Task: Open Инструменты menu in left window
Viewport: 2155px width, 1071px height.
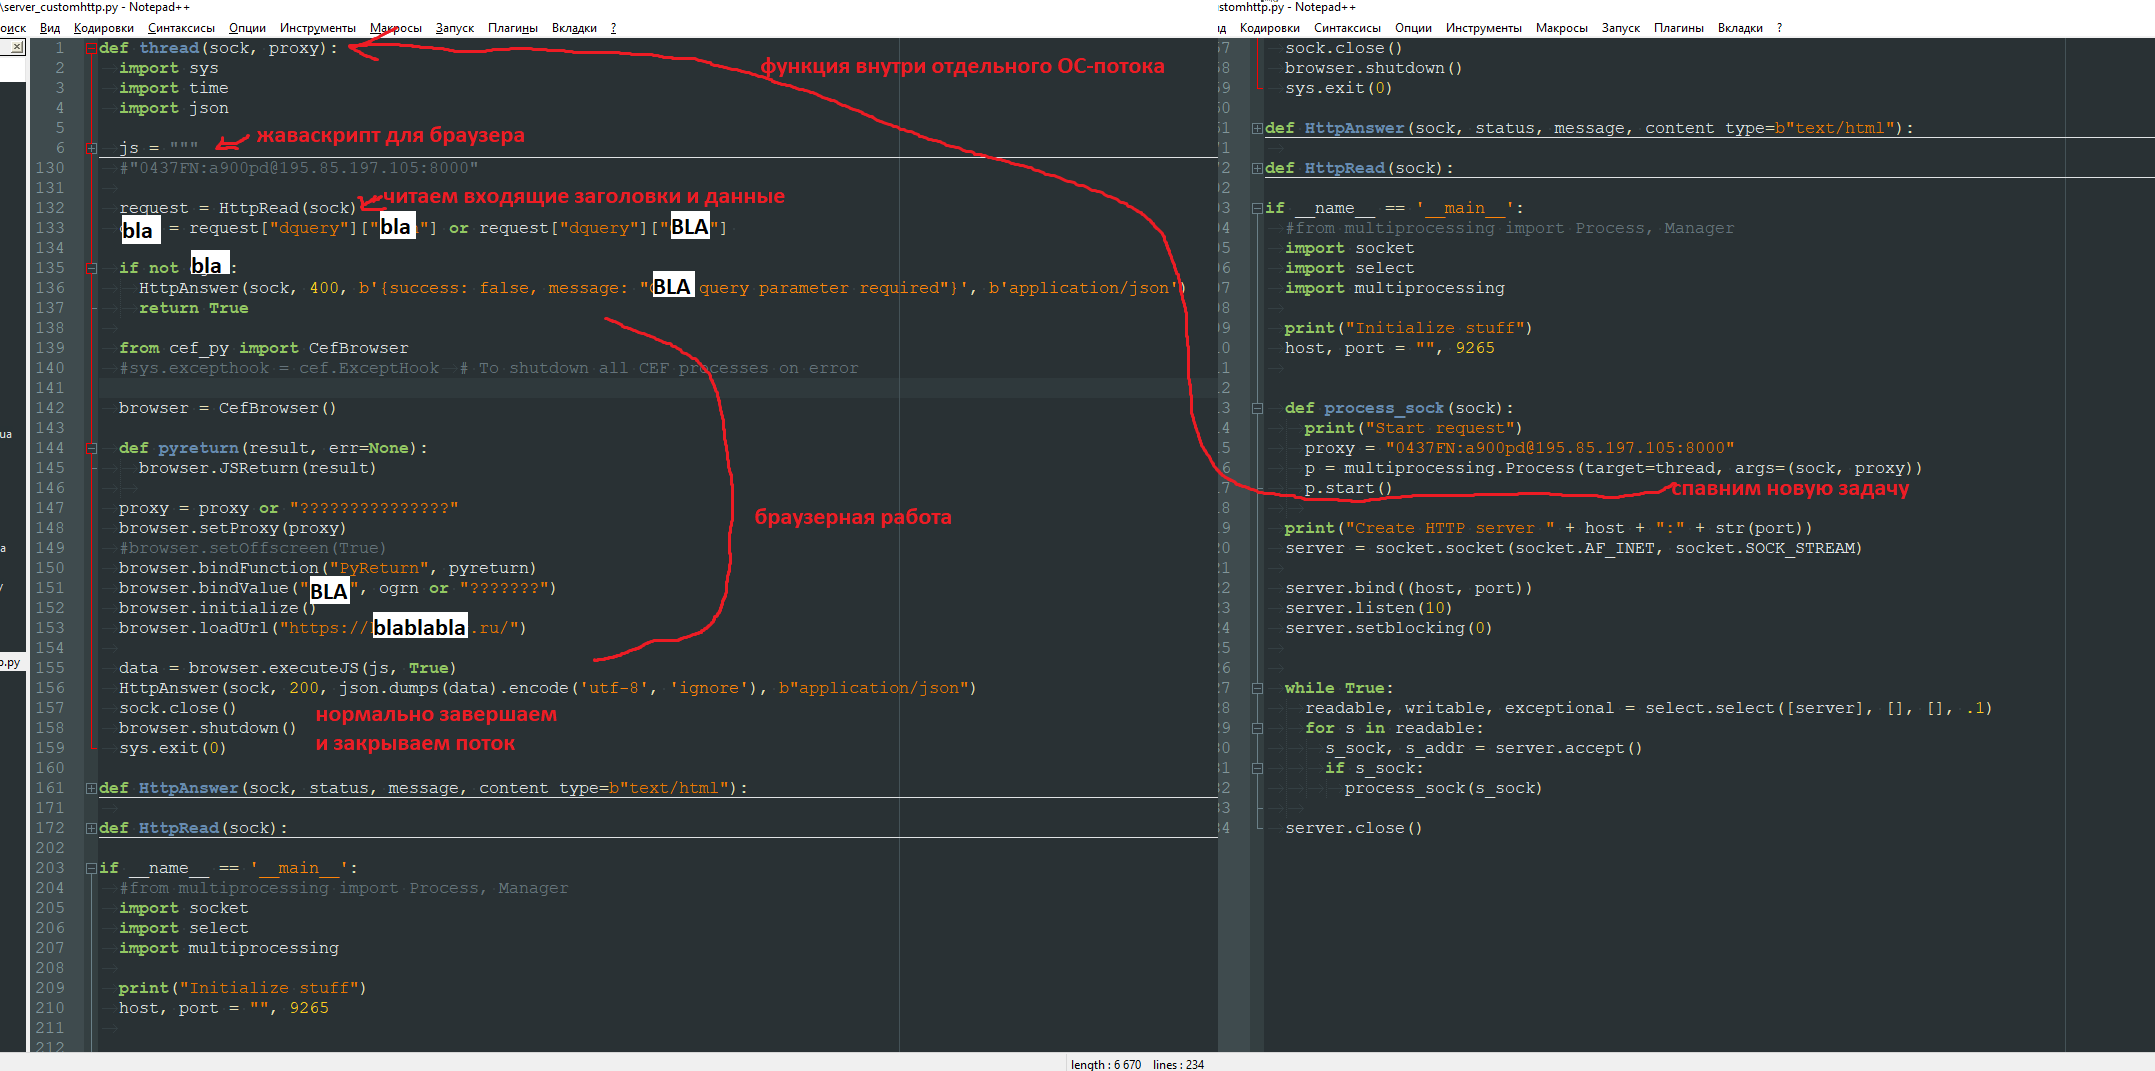Action: coord(318,28)
